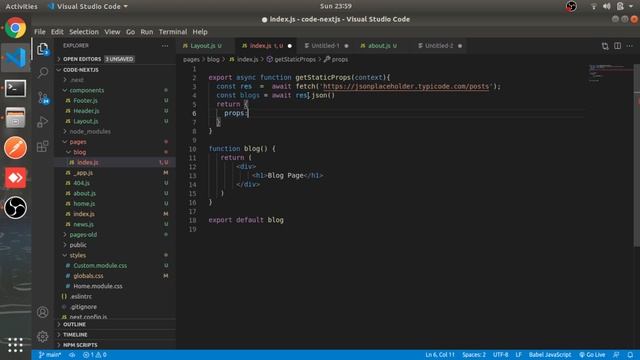Open the notifications bell in status bar
This screenshot has width=640, height=360.
point(630,355)
